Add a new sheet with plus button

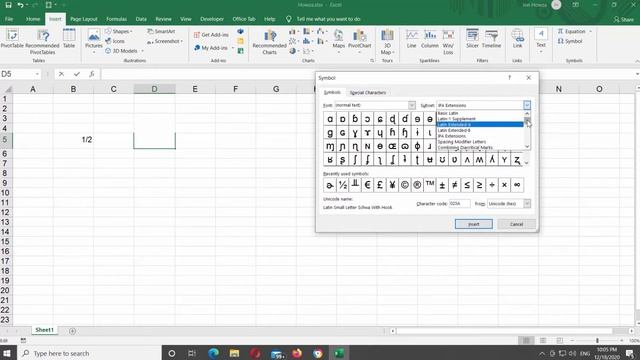click(x=72, y=331)
